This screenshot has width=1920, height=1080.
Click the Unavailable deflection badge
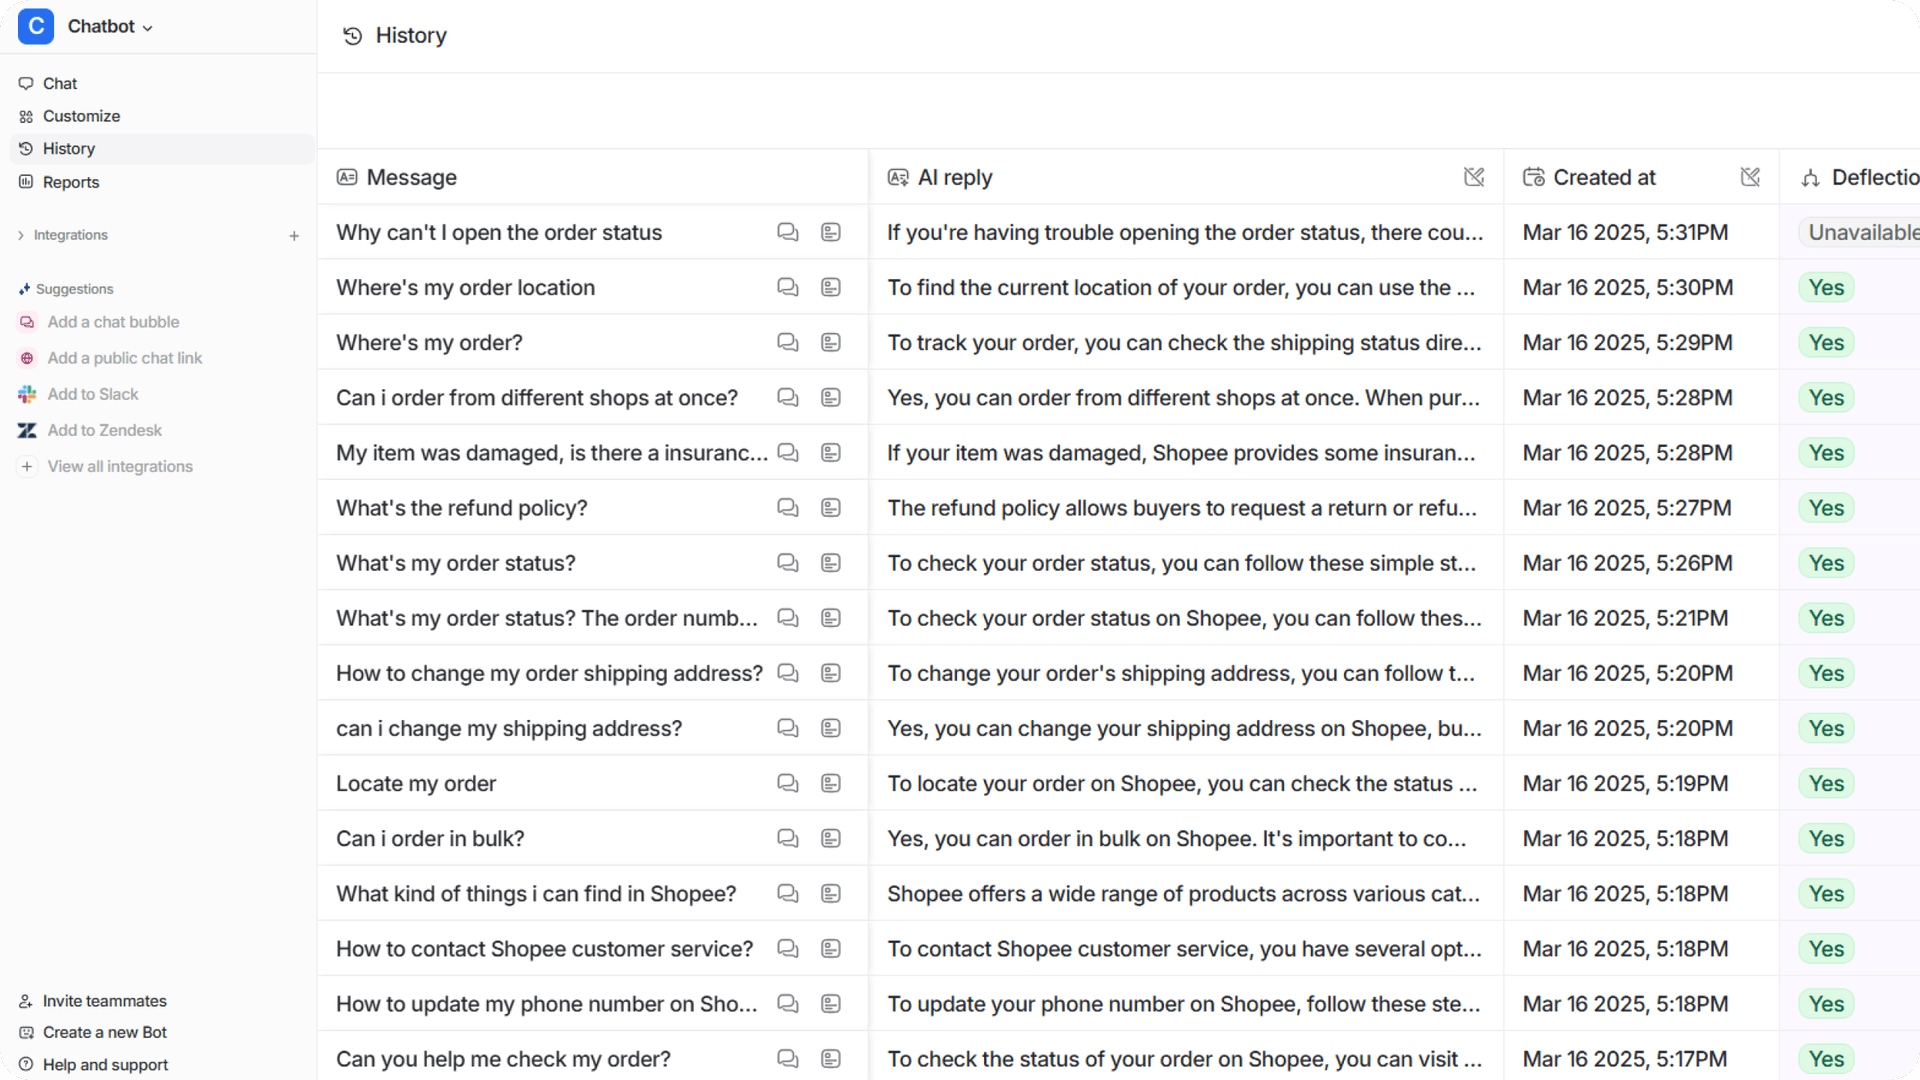point(1860,232)
